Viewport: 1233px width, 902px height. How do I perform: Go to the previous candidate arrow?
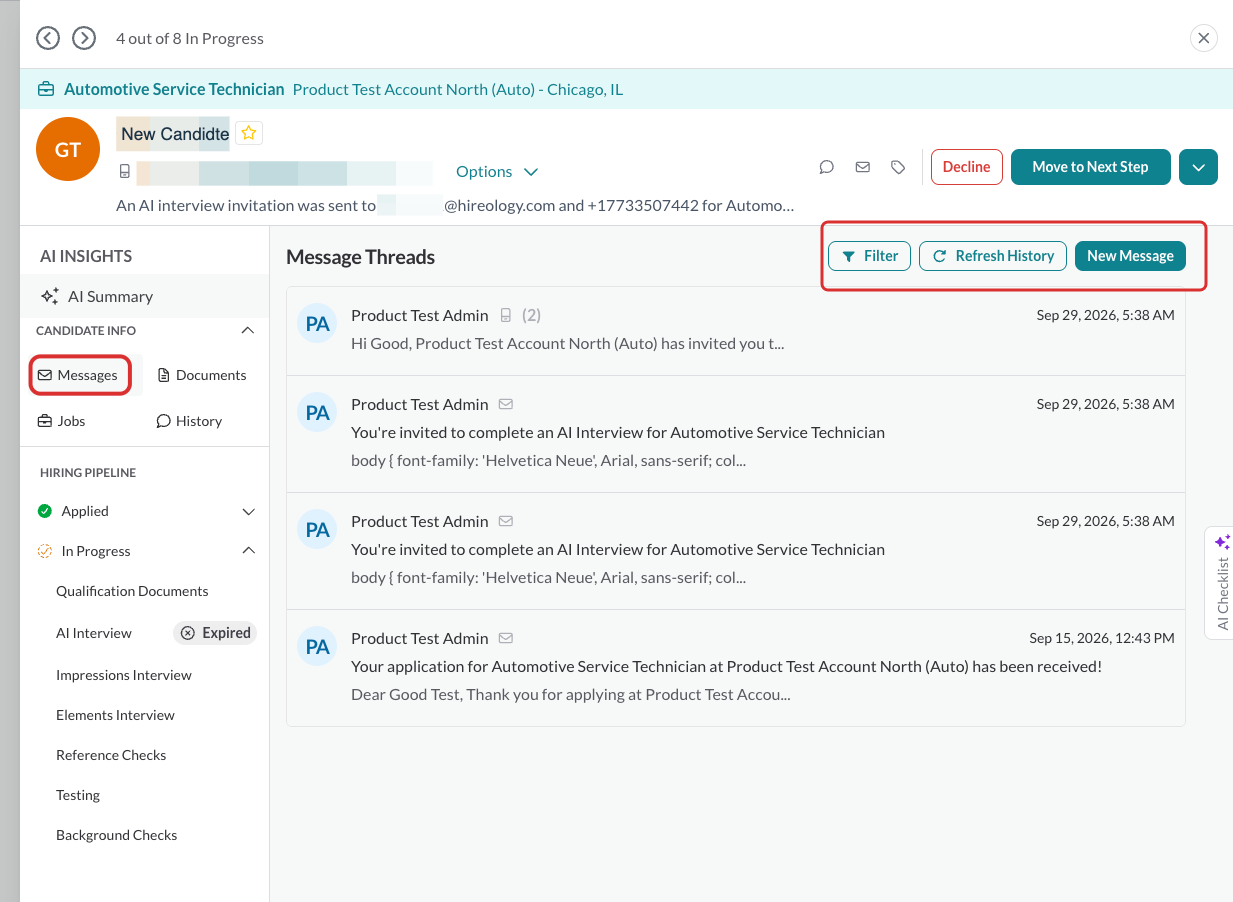48,38
